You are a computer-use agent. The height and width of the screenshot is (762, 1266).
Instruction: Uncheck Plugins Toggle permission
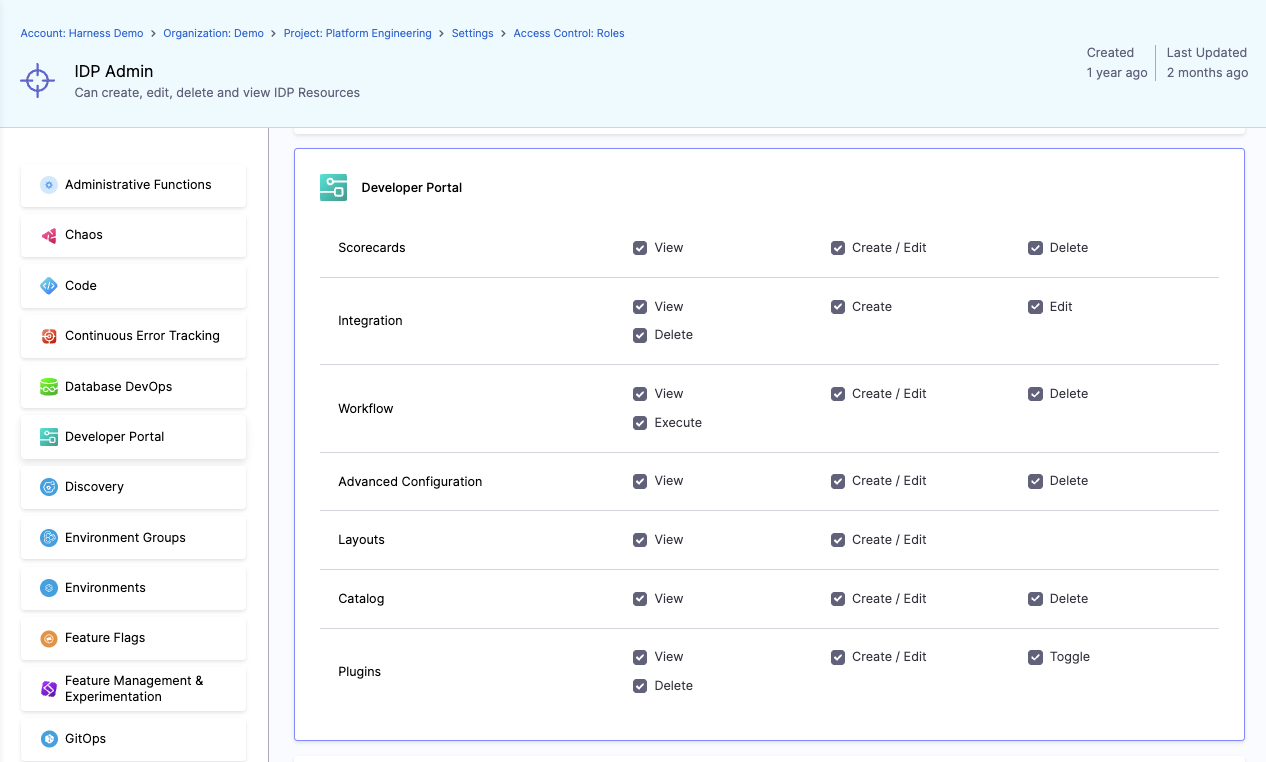coord(1035,657)
